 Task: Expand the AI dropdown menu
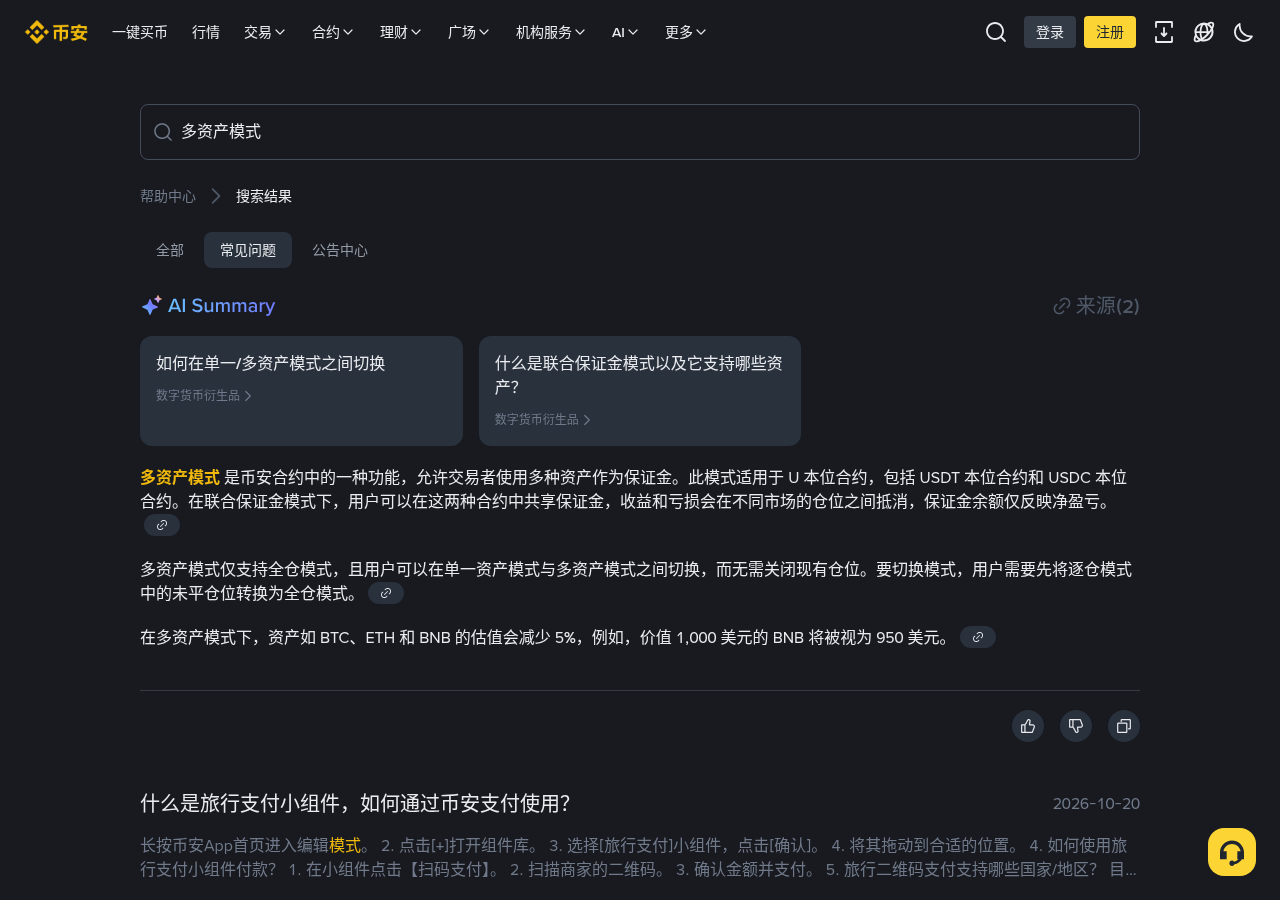(625, 32)
